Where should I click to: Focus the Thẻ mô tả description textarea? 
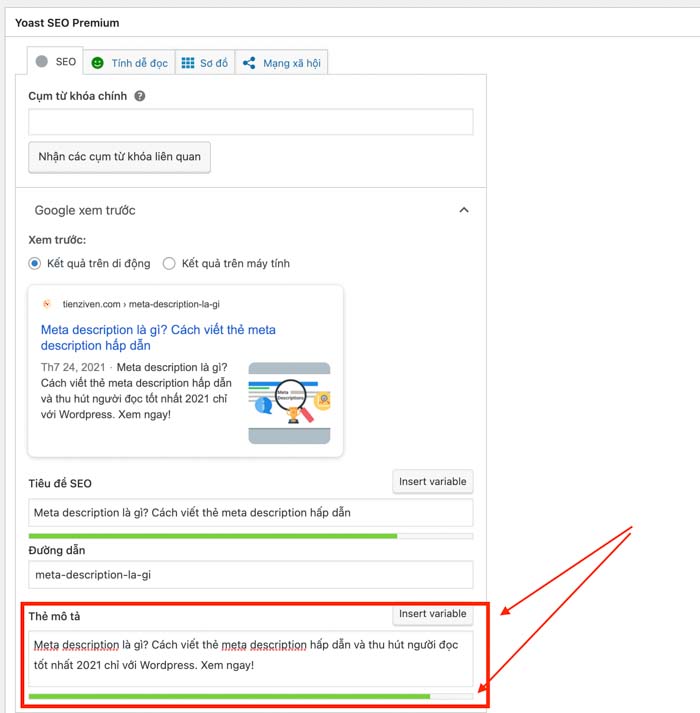(251, 658)
